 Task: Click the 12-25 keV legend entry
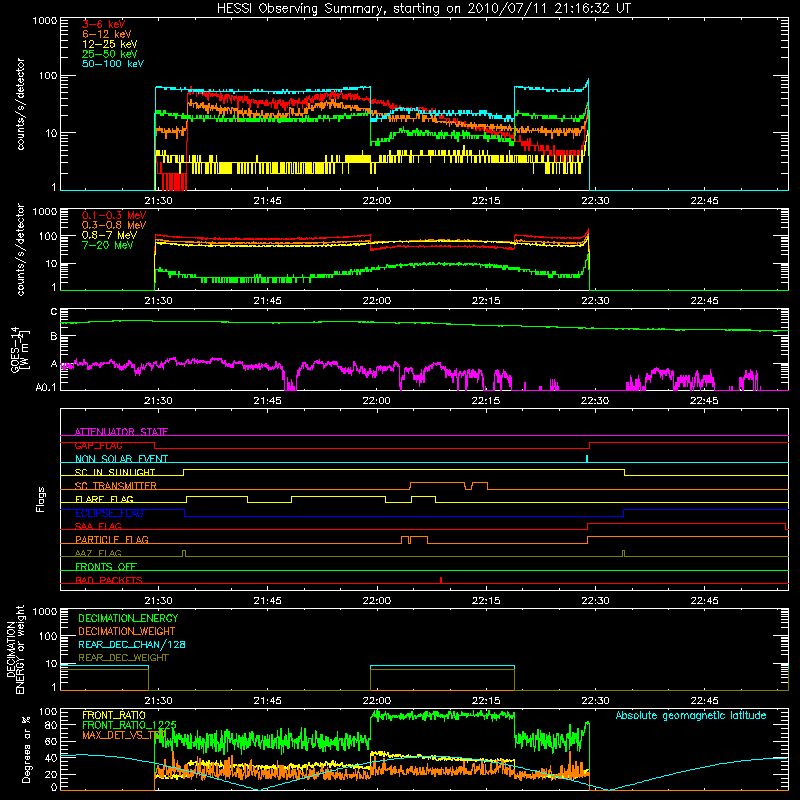(110, 44)
